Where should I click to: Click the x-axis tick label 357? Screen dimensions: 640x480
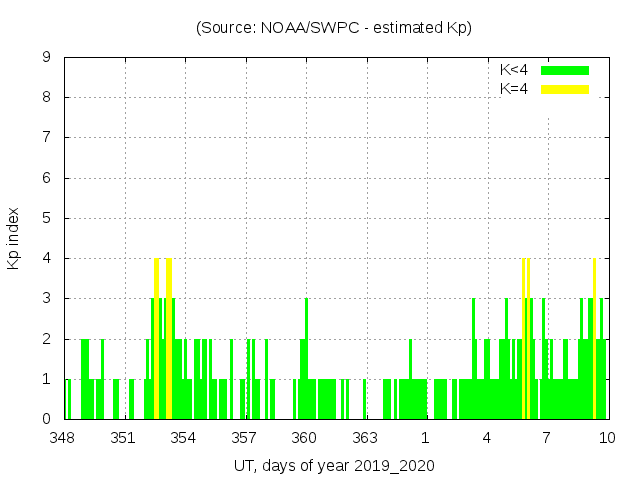[x=244, y=438]
